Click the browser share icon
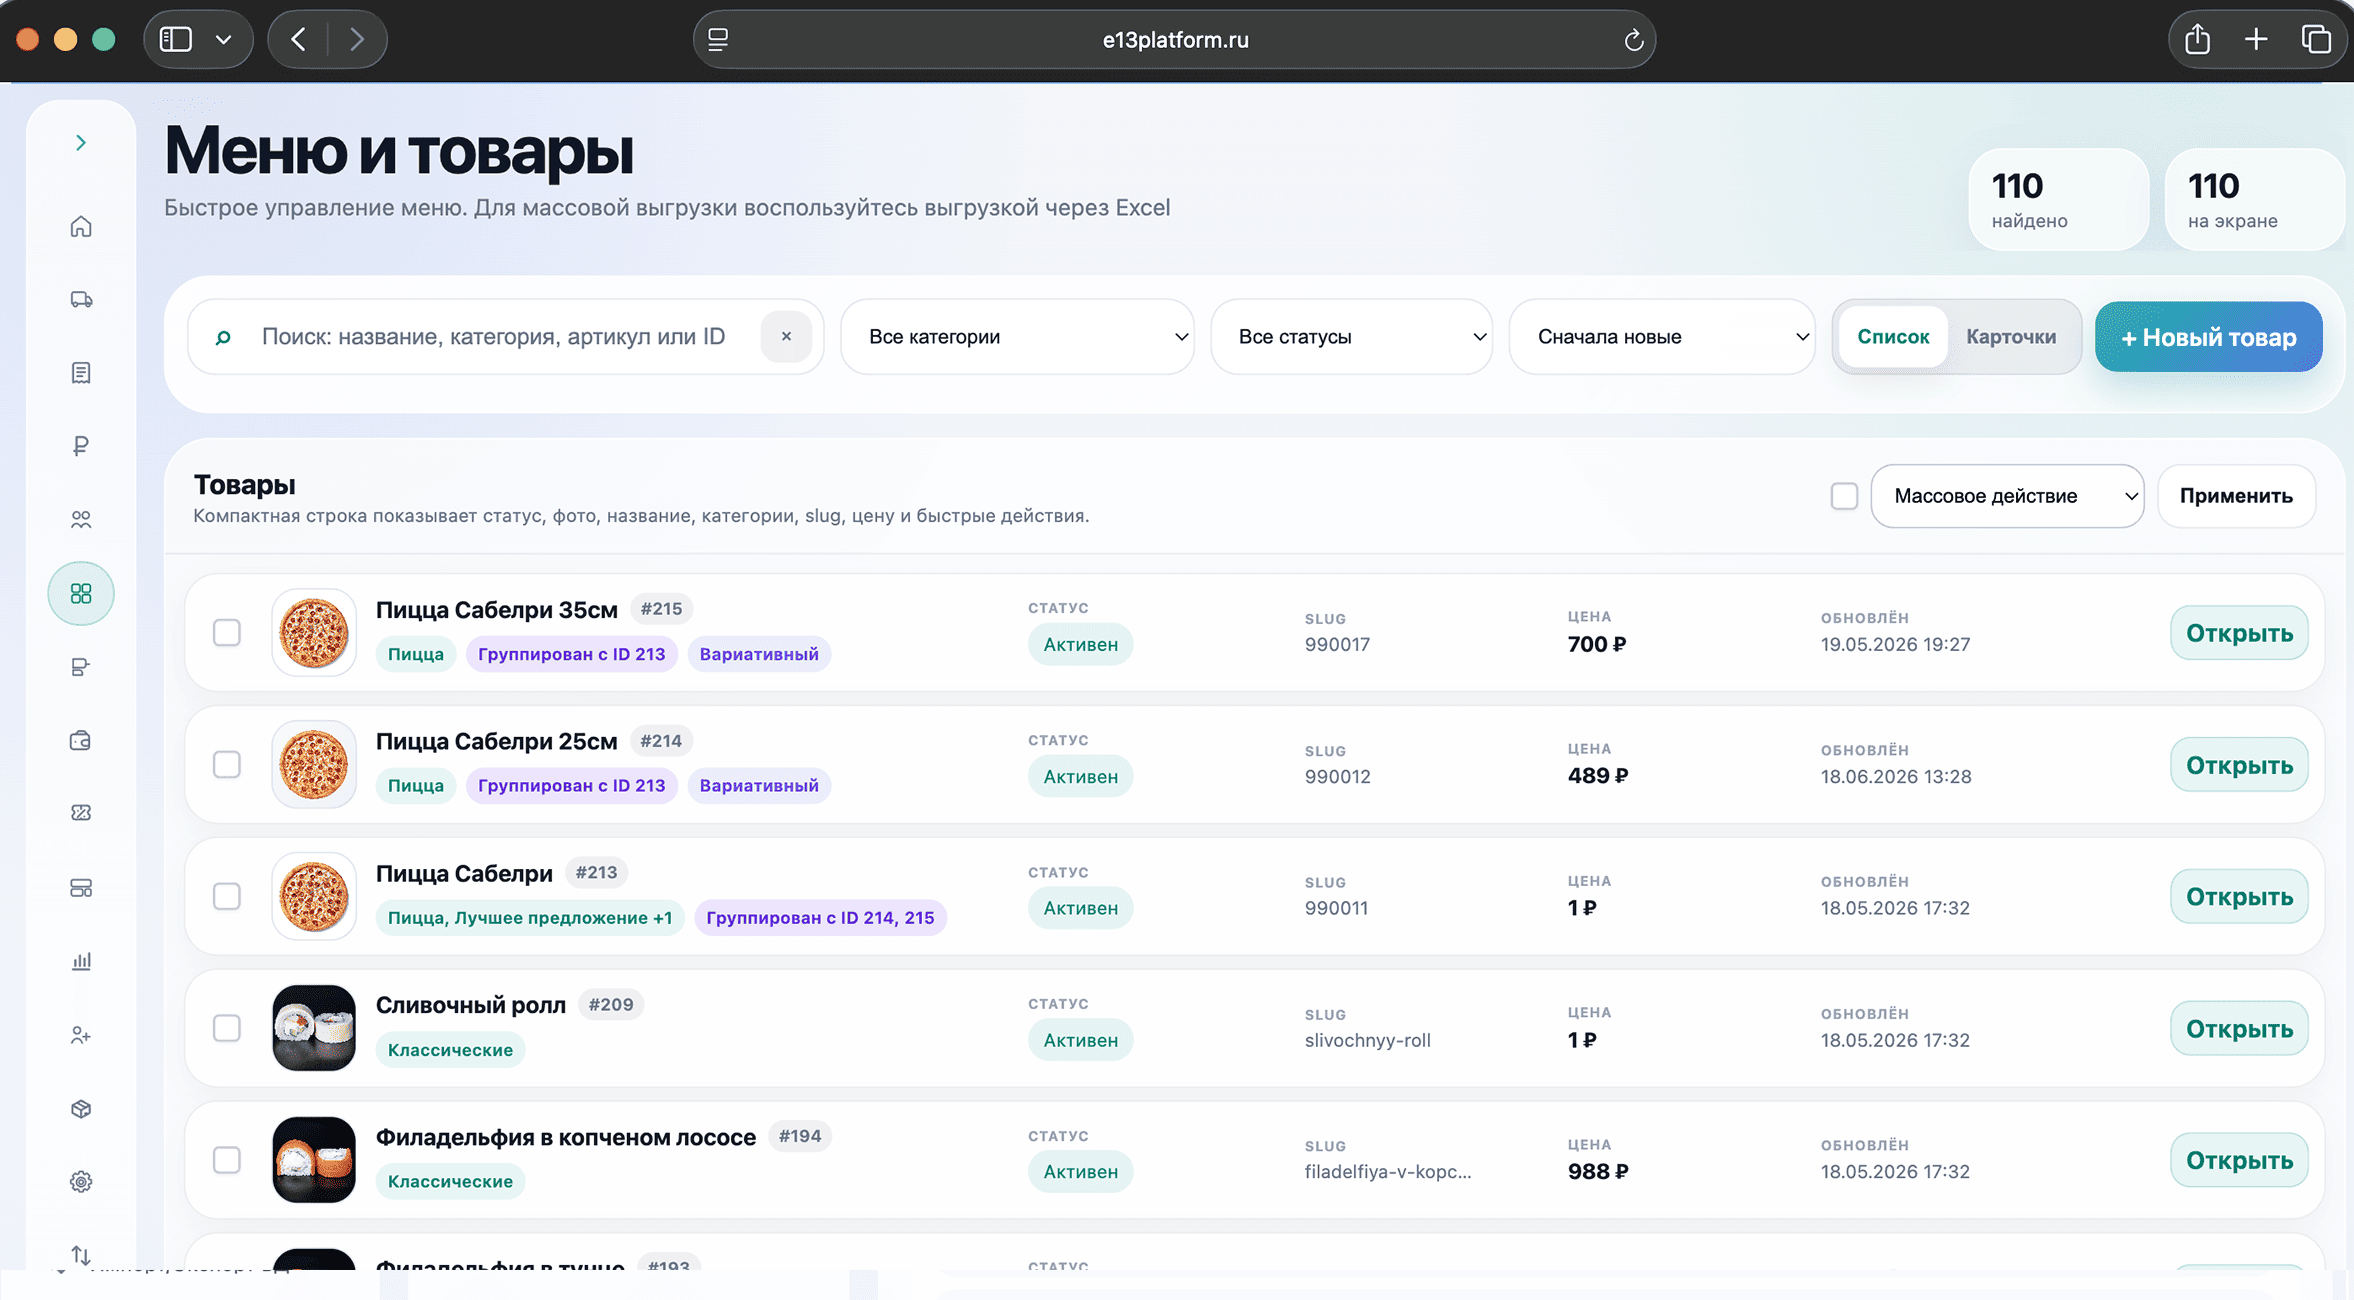2354x1300 pixels. (x=2197, y=39)
